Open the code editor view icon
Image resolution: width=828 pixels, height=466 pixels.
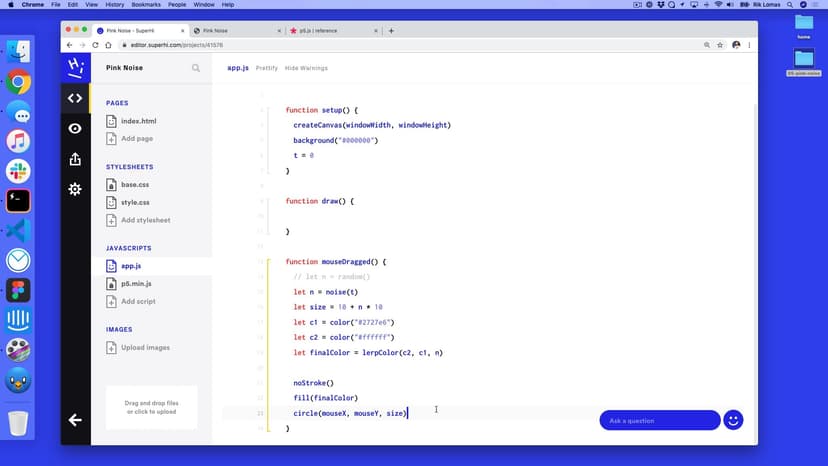tap(75, 98)
